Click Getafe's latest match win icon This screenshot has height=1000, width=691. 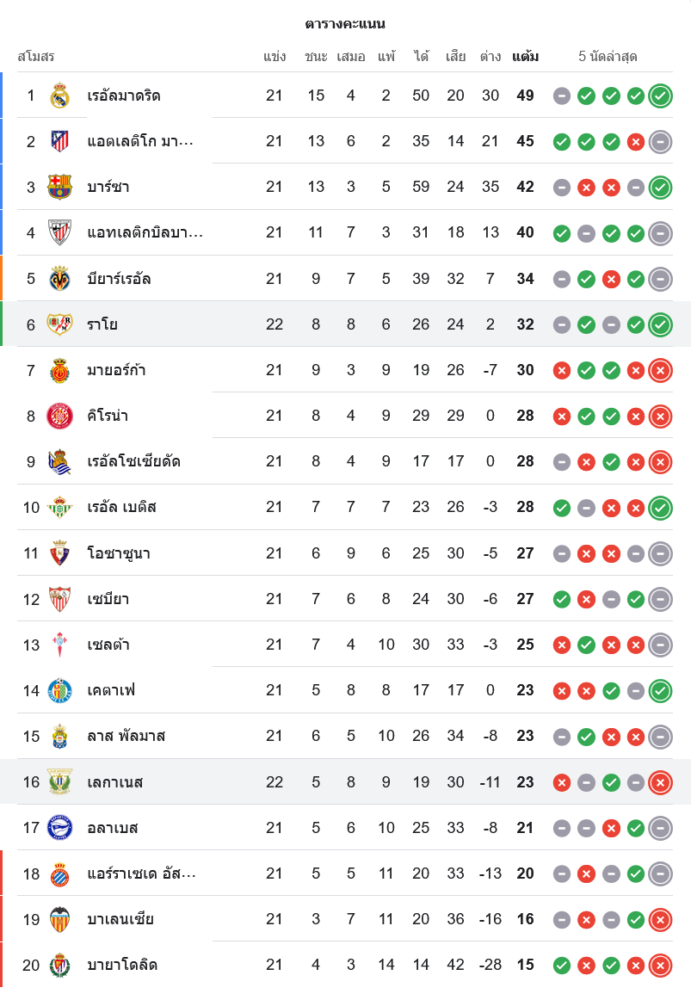(x=660, y=690)
